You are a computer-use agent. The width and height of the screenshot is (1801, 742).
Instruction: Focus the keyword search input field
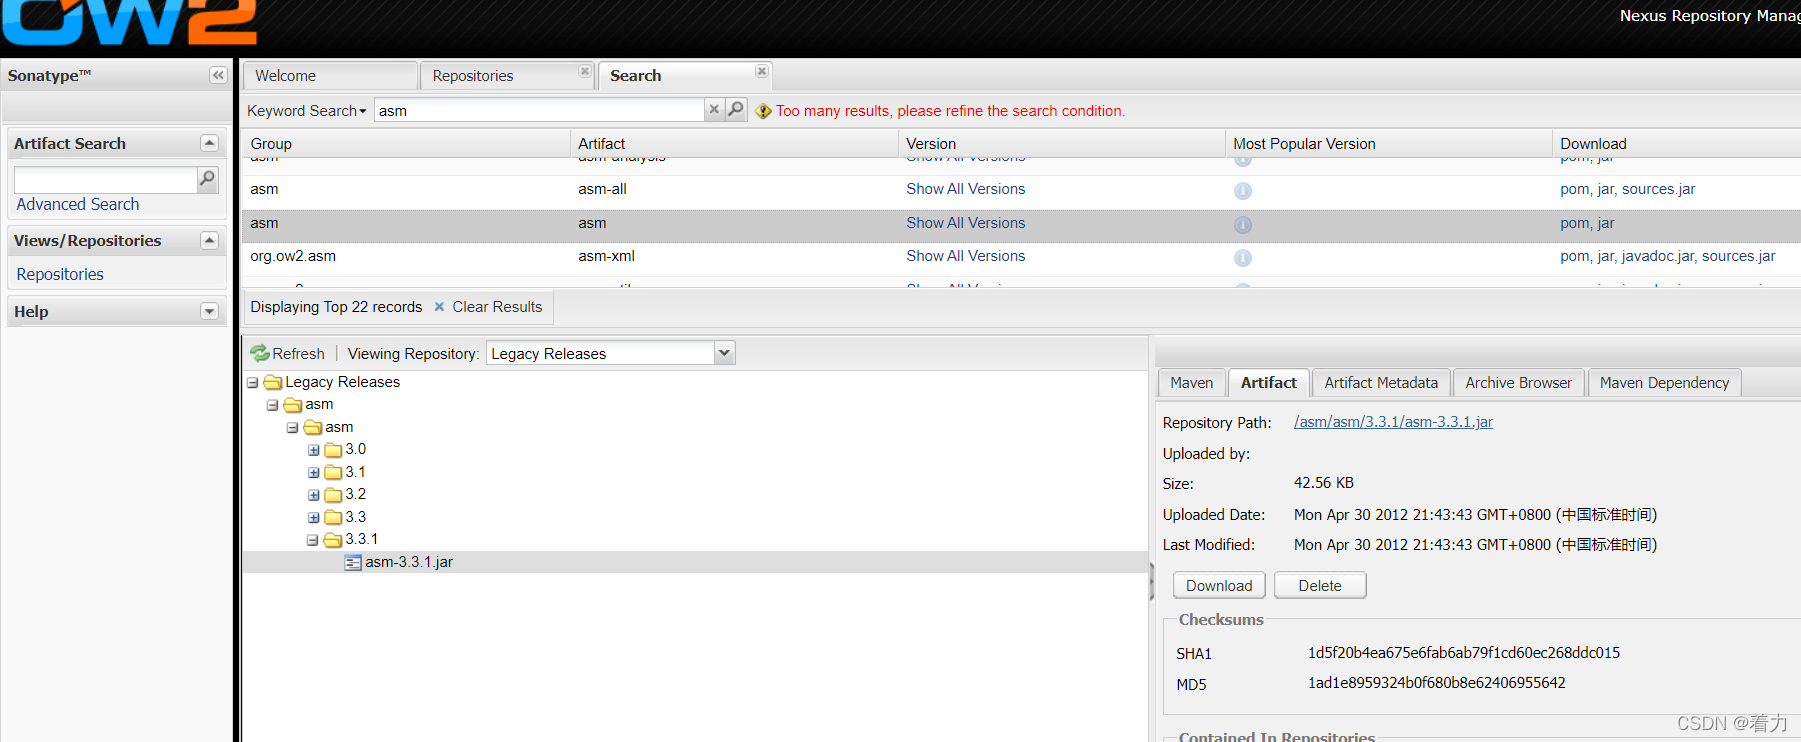pyautogui.click(x=539, y=110)
